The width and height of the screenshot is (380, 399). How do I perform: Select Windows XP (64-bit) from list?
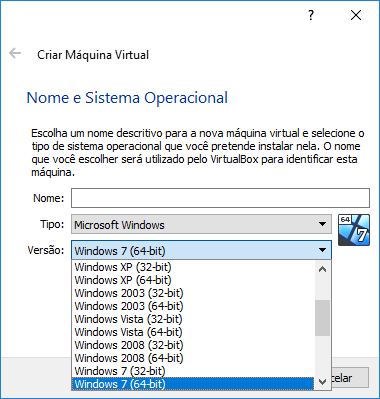click(193, 280)
